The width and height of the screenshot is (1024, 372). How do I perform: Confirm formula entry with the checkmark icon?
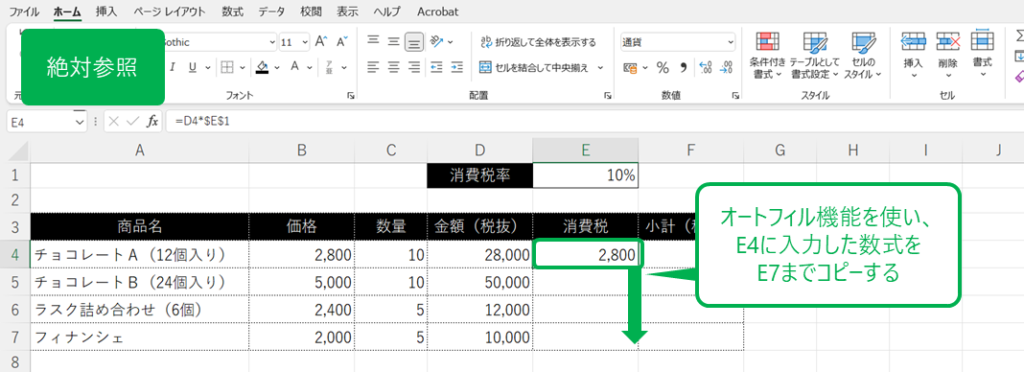[133, 121]
